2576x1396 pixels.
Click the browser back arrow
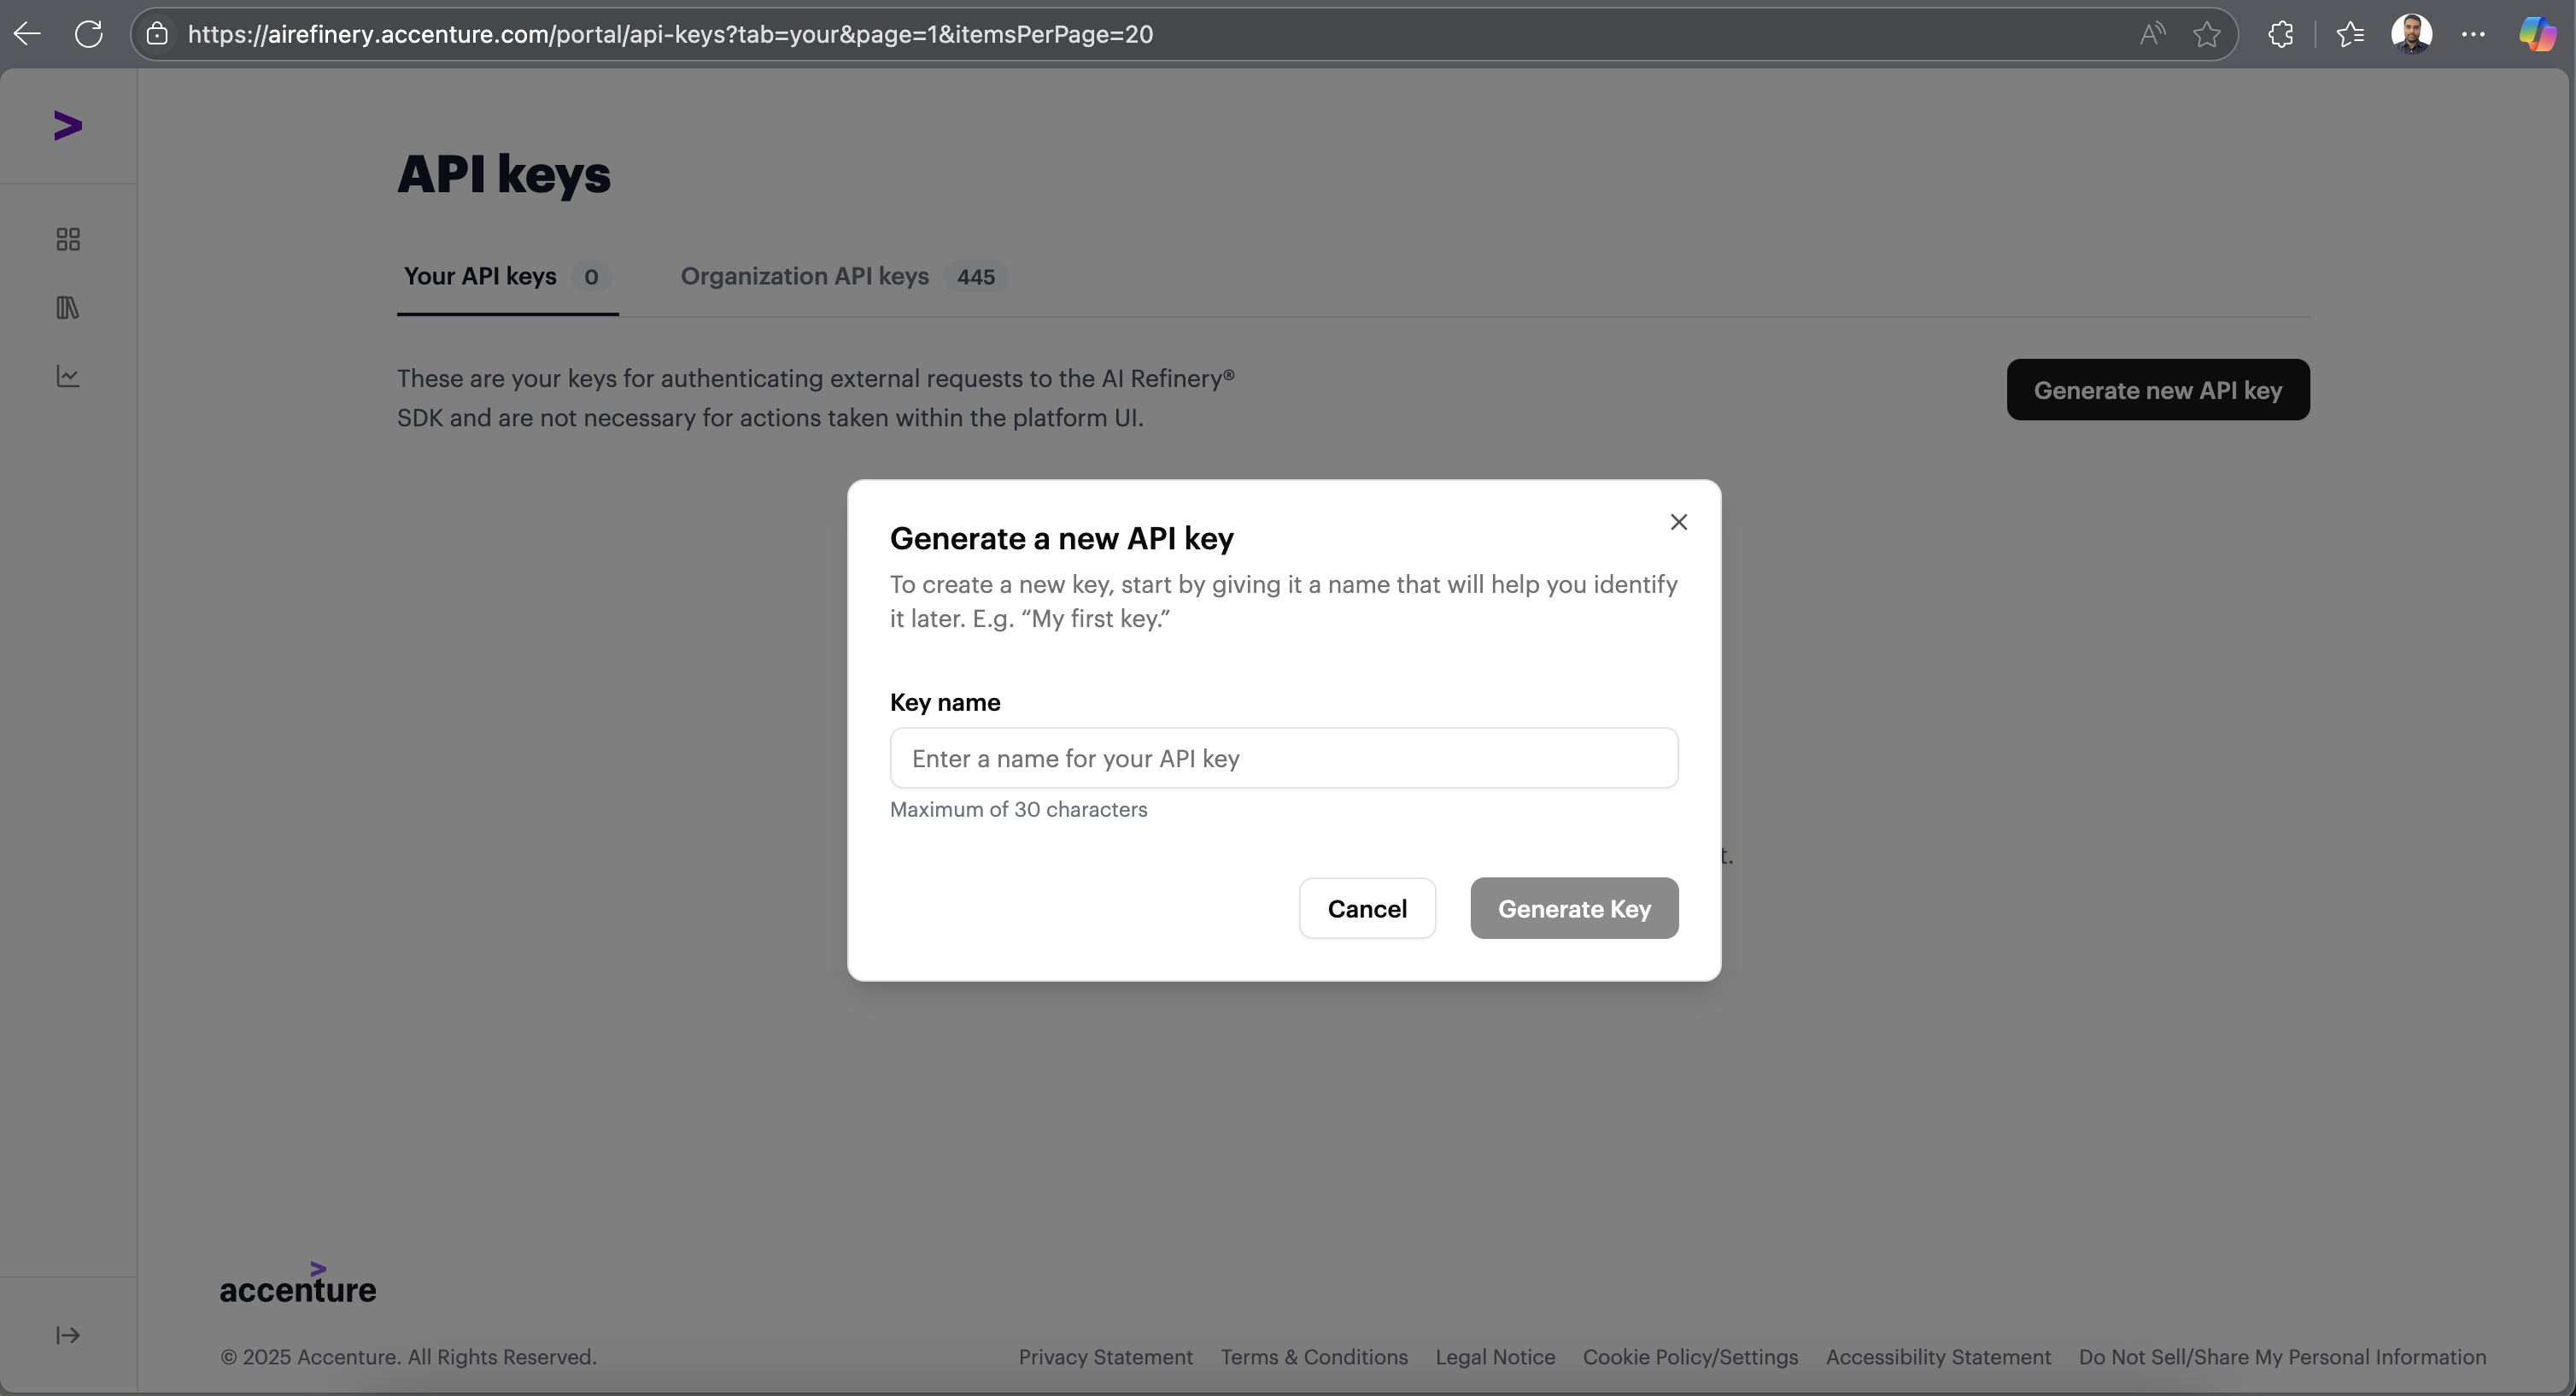pyautogui.click(x=28, y=34)
